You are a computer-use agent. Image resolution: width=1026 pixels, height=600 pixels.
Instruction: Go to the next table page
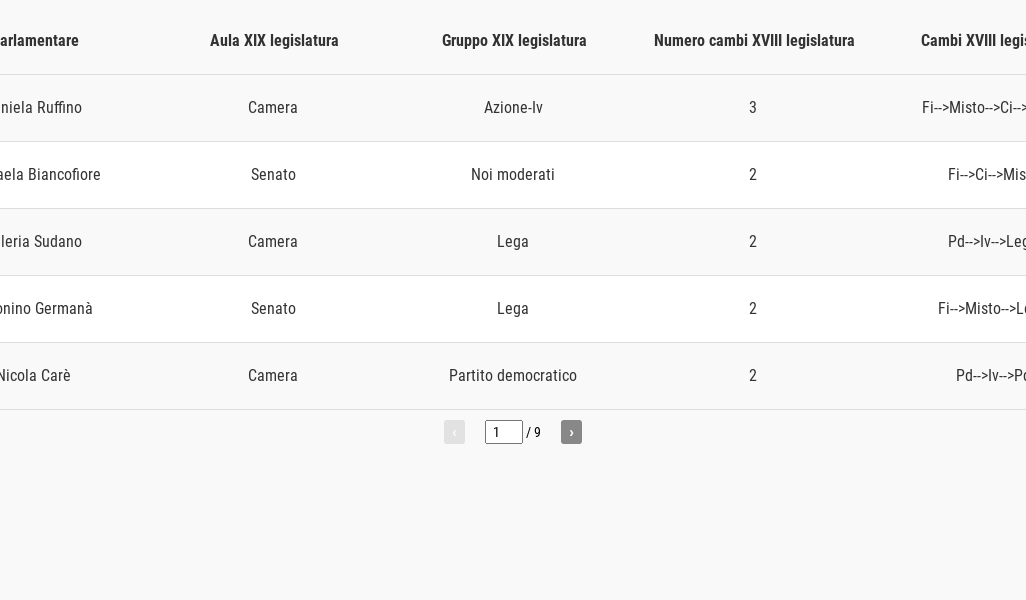(x=571, y=432)
